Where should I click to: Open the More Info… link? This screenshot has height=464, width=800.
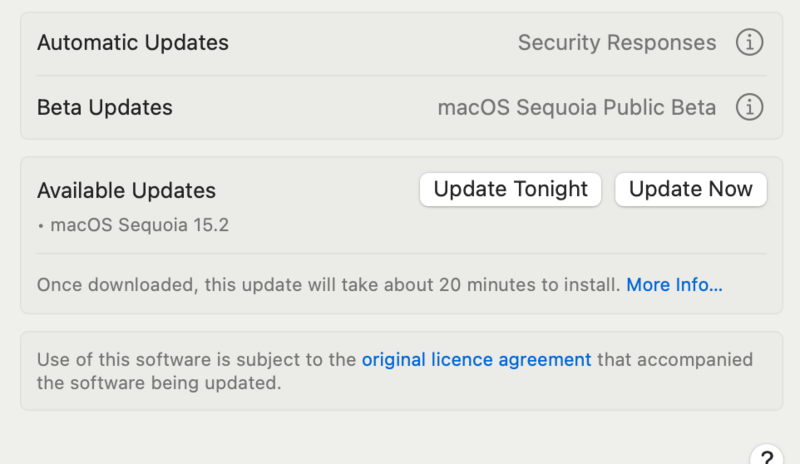pyautogui.click(x=674, y=285)
